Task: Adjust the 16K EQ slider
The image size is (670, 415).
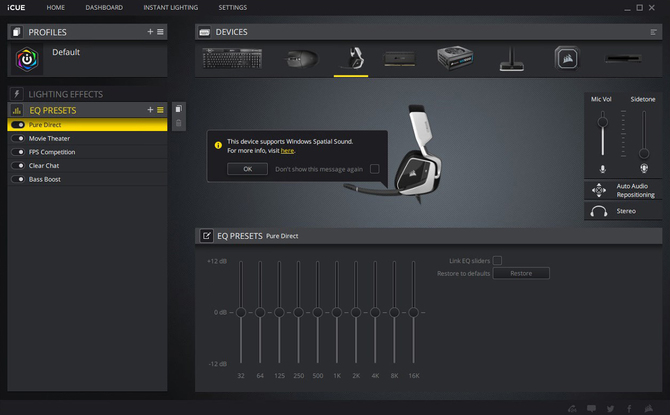Action: click(413, 312)
